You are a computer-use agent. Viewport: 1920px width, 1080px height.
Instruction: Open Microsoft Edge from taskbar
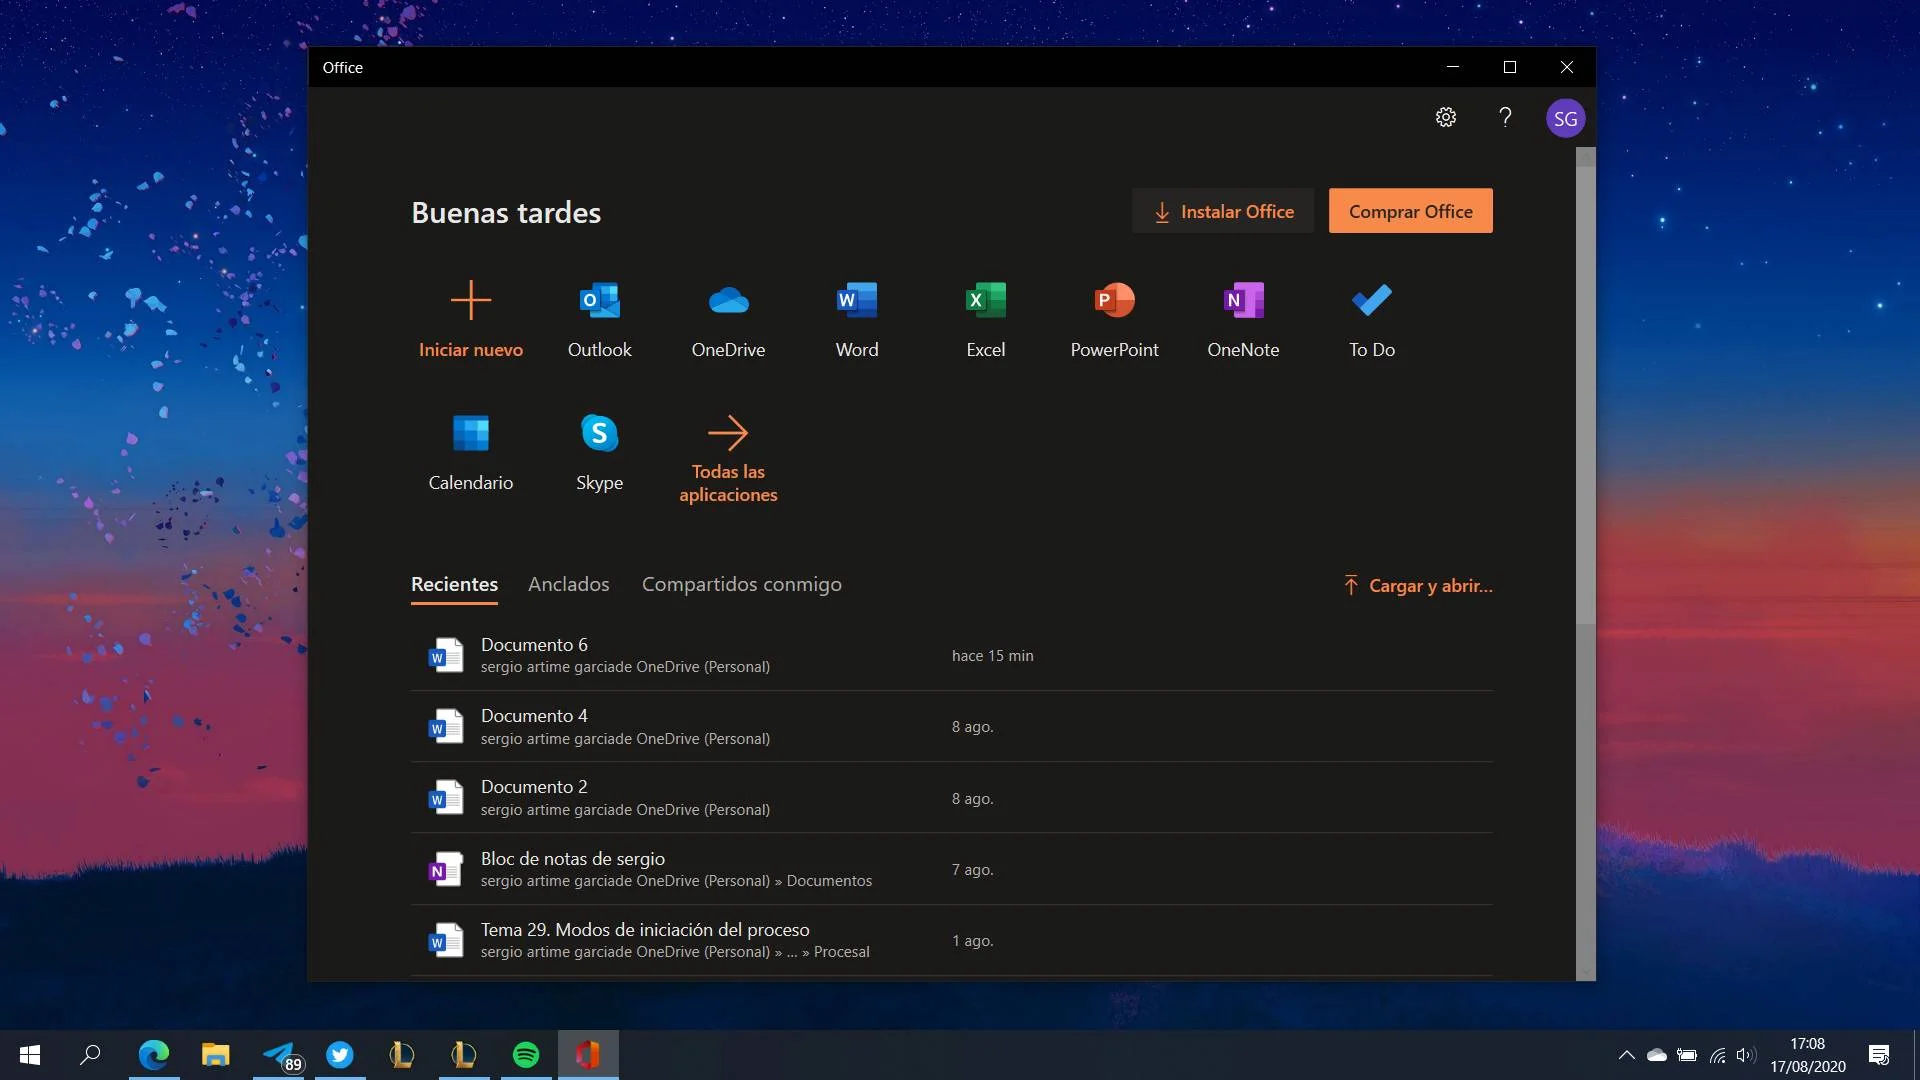click(154, 1055)
